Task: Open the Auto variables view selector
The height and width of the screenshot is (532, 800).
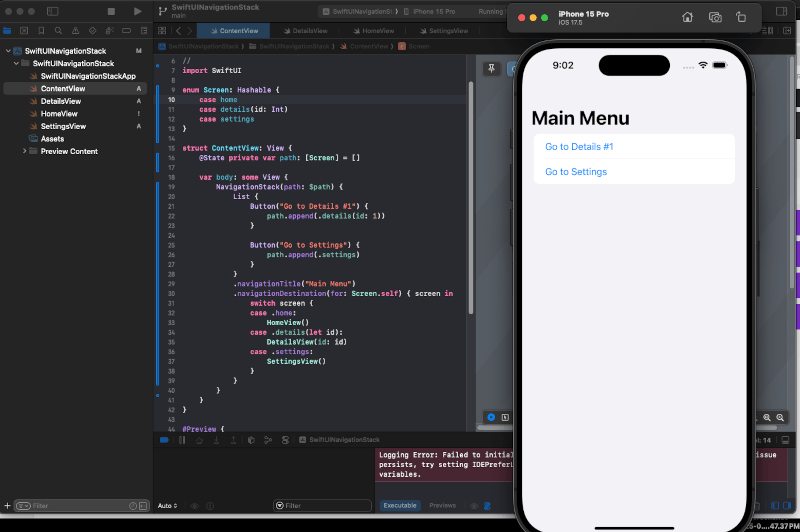Action: pos(167,505)
